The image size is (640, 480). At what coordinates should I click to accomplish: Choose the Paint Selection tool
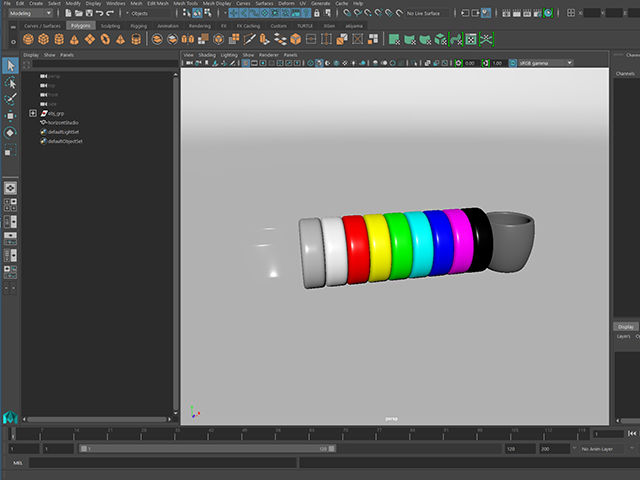point(10,99)
